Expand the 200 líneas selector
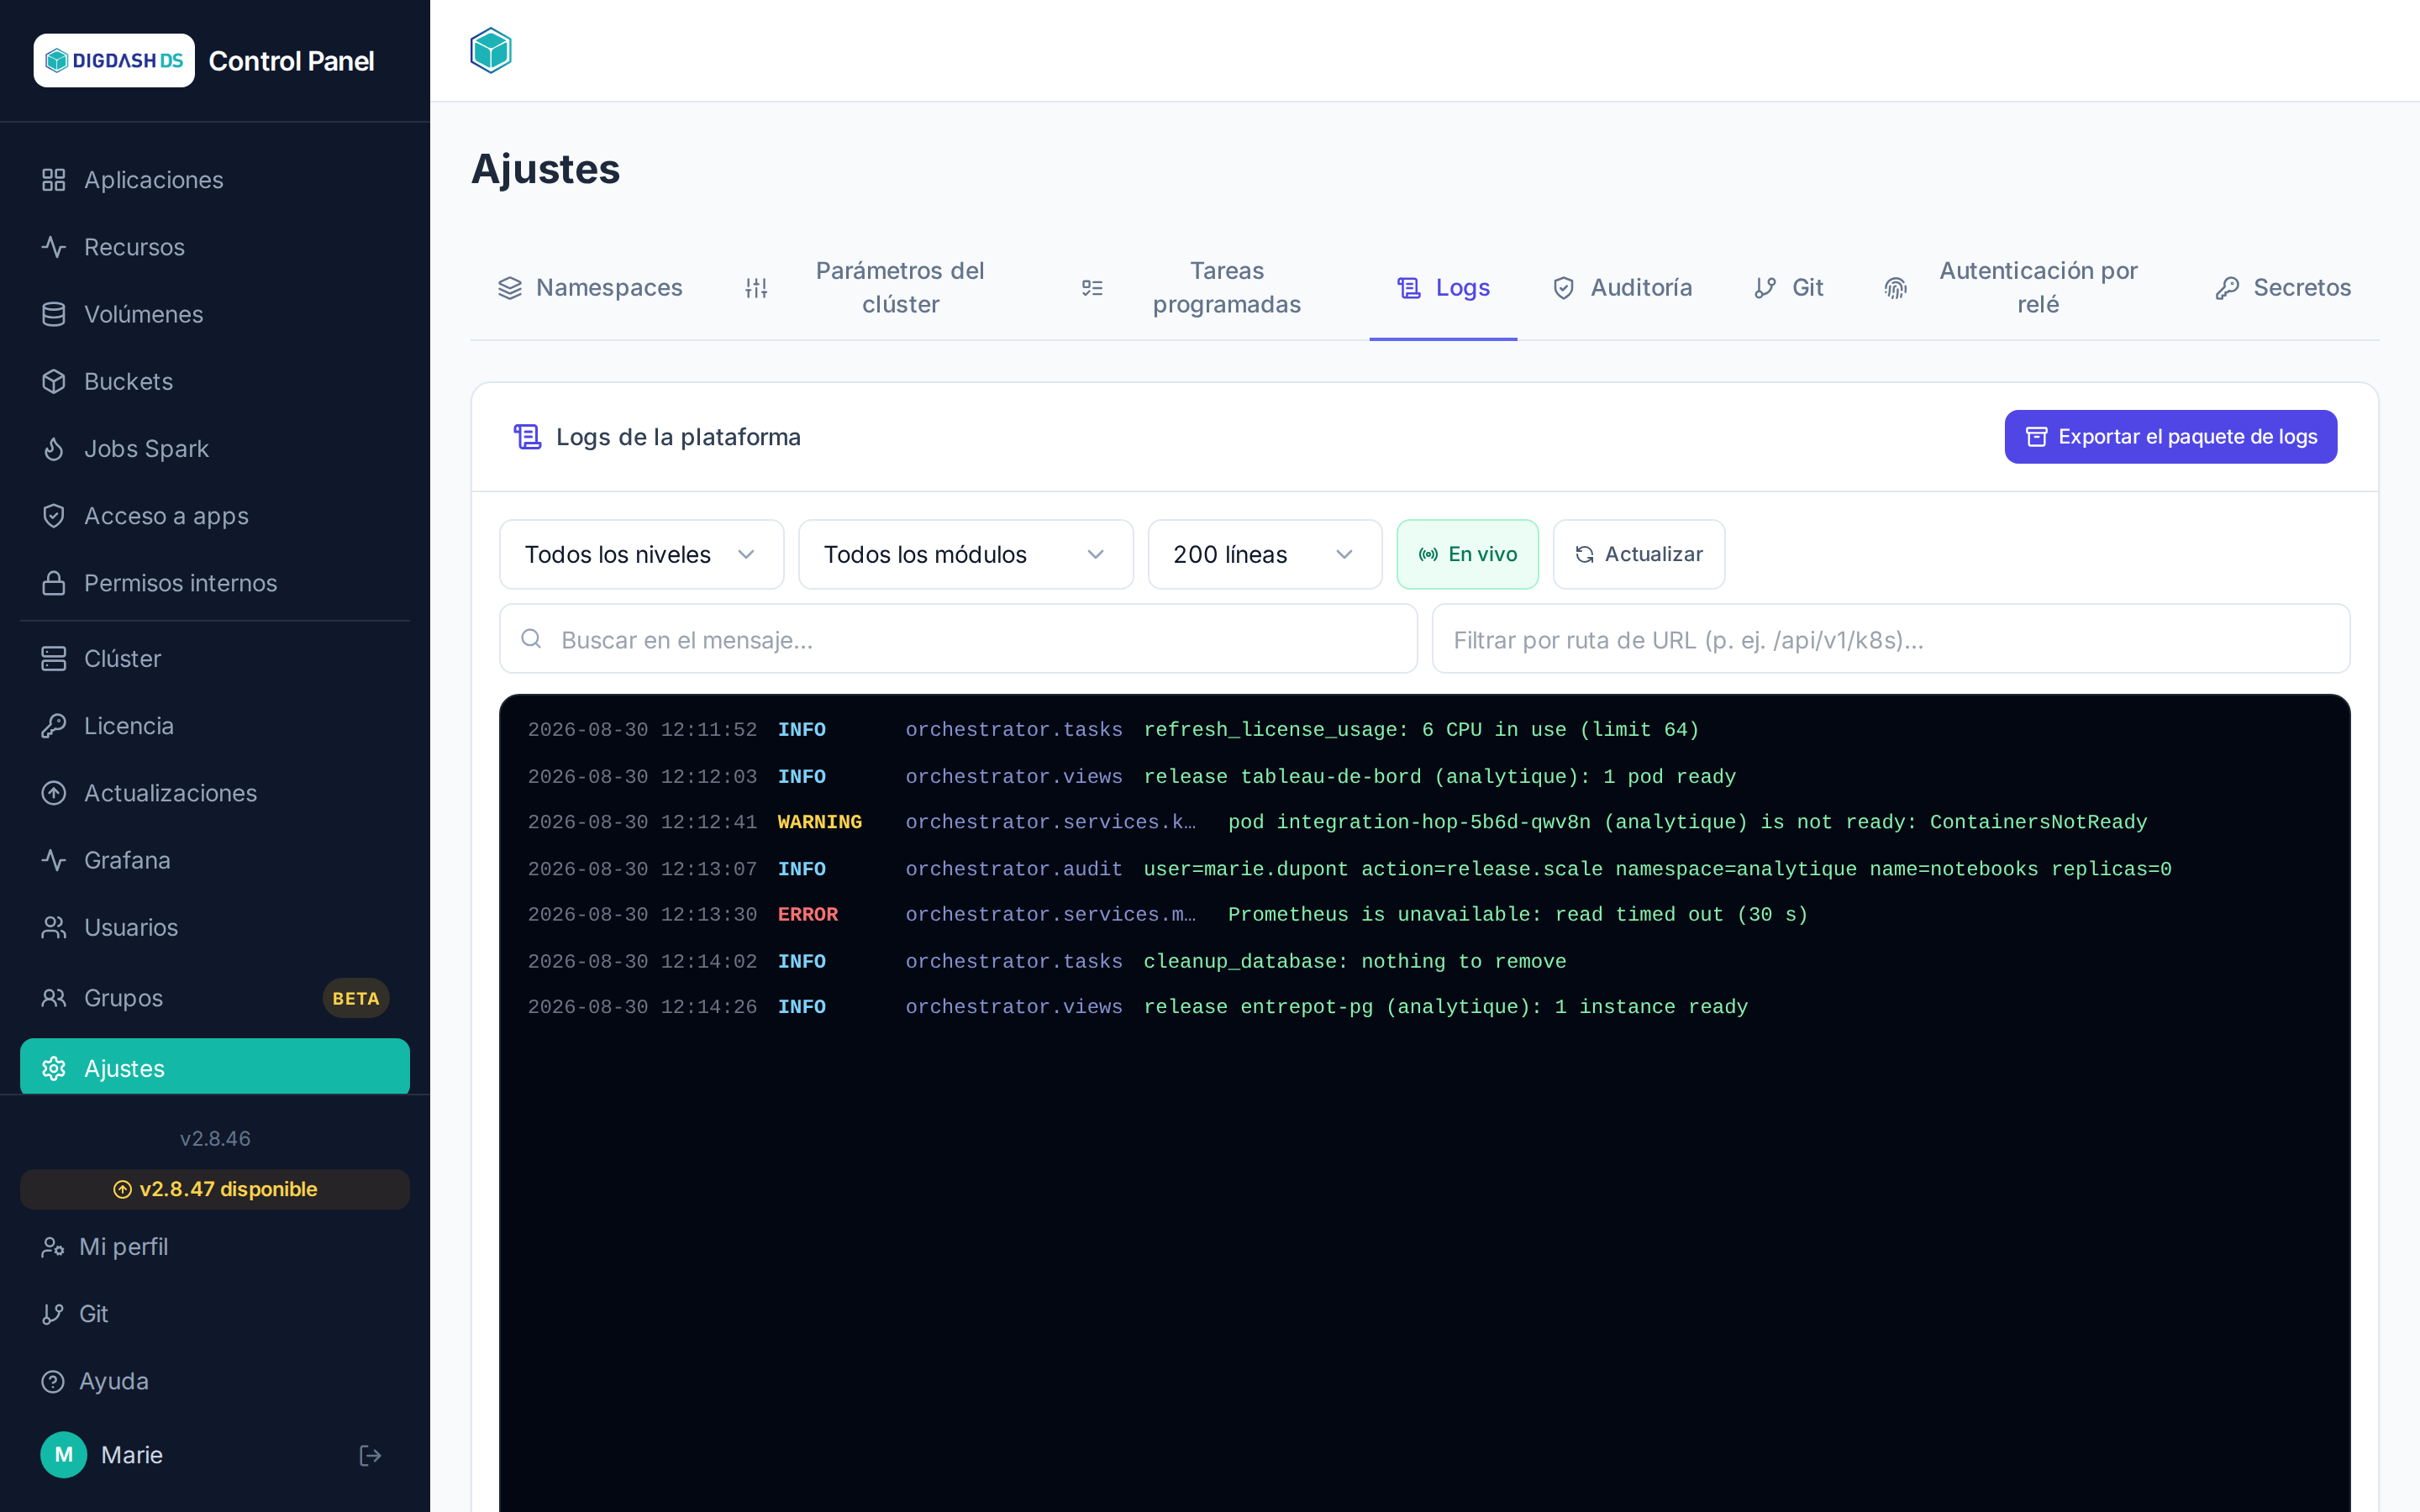Screen dimensions: 2420x1512 1264,554
